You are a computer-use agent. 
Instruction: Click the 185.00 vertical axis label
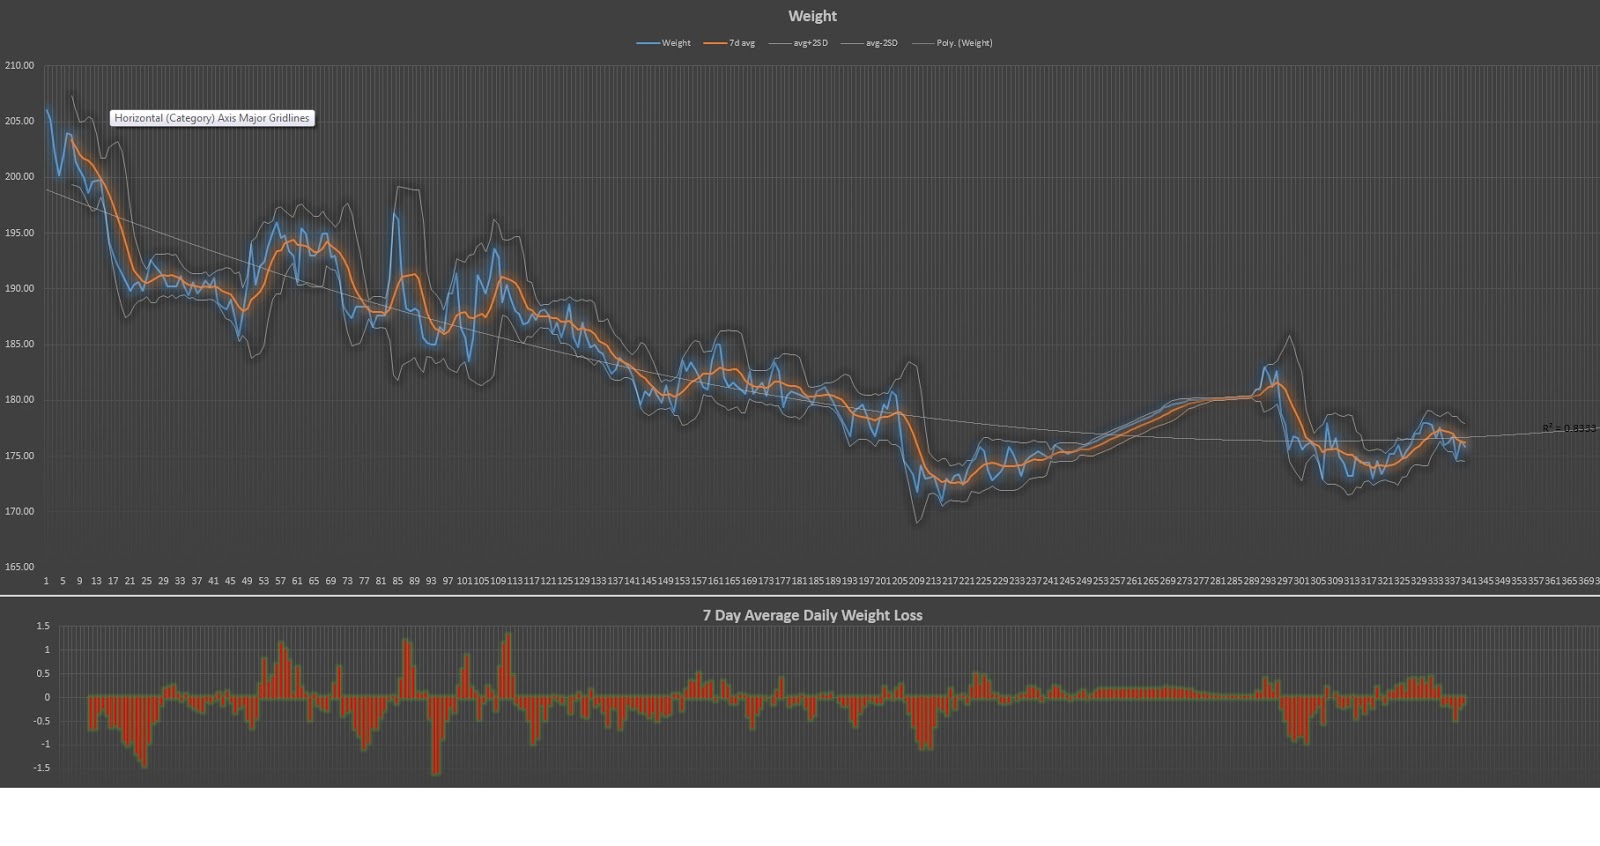tap(20, 344)
